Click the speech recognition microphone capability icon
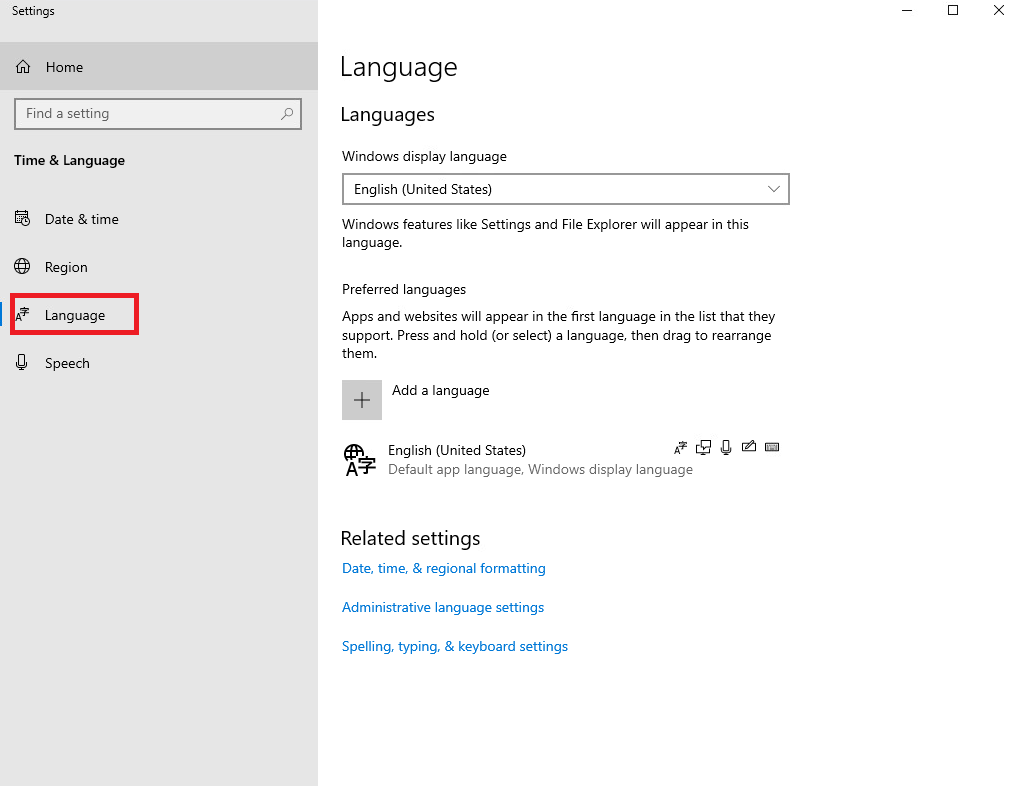The width and height of the screenshot is (1016, 786). [x=726, y=447]
